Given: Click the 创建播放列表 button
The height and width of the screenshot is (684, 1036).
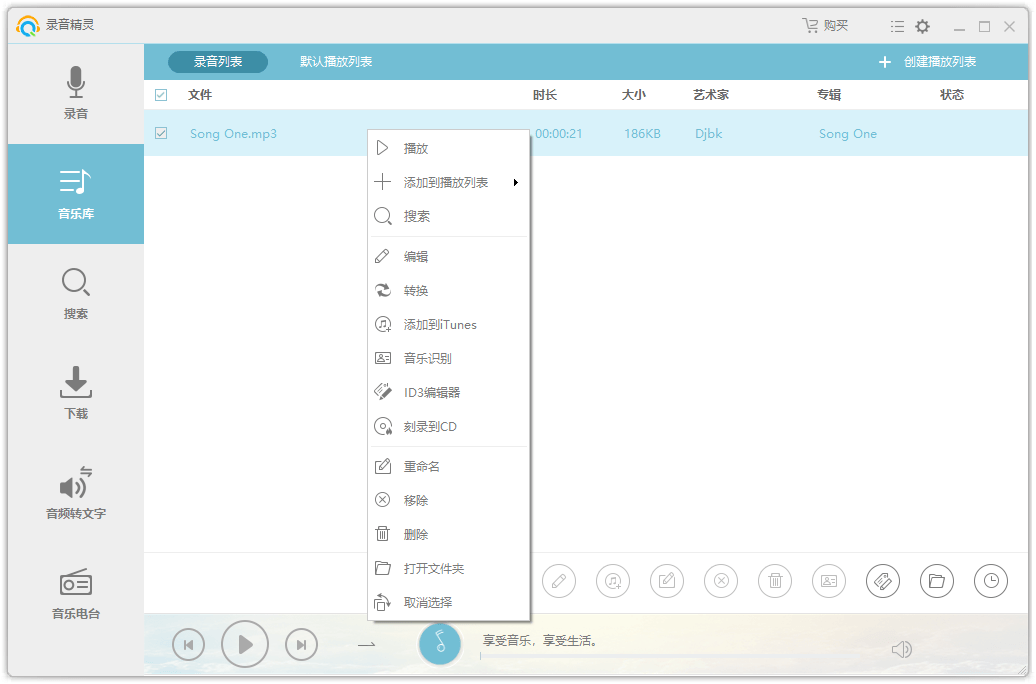Looking at the screenshot, I should pos(927,62).
